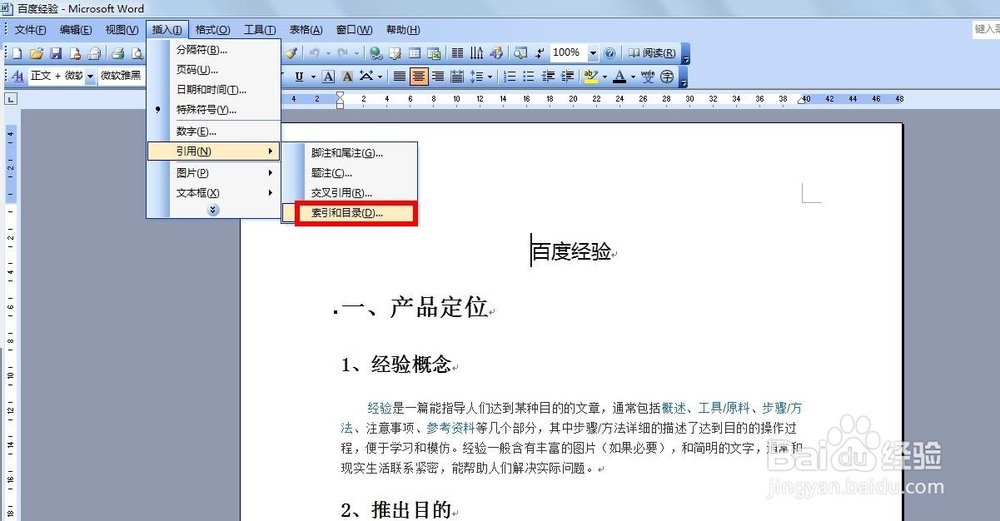Image resolution: width=1000 pixels, height=521 pixels.
Task: Click the Styles and Formatting icon
Action: [x=18, y=77]
